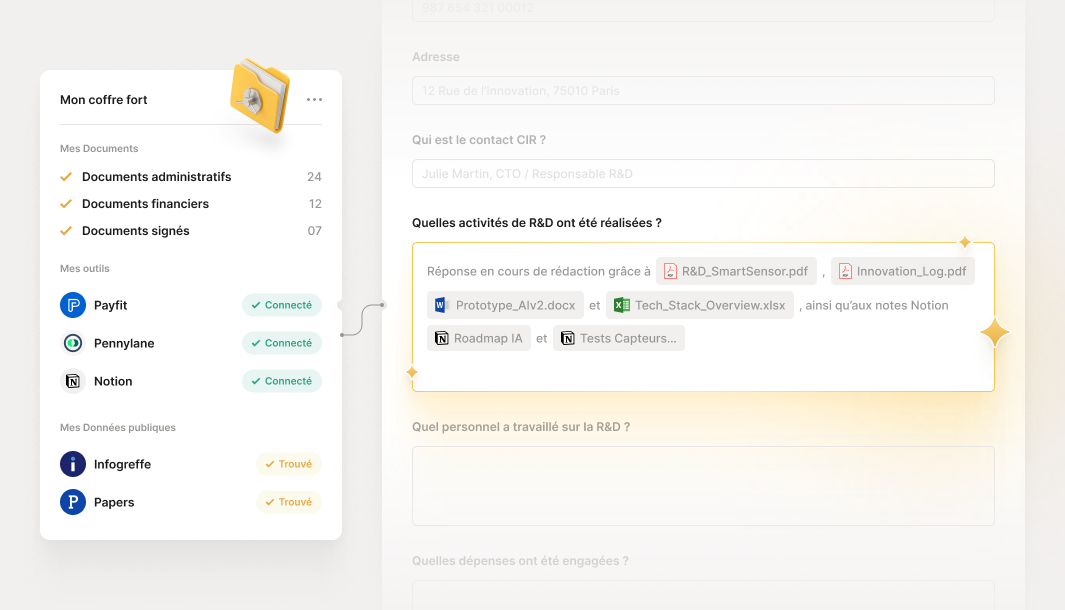Open the Tests Capteurs Notion note chip
Viewport: 1065px width, 610px height.
(619, 338)
